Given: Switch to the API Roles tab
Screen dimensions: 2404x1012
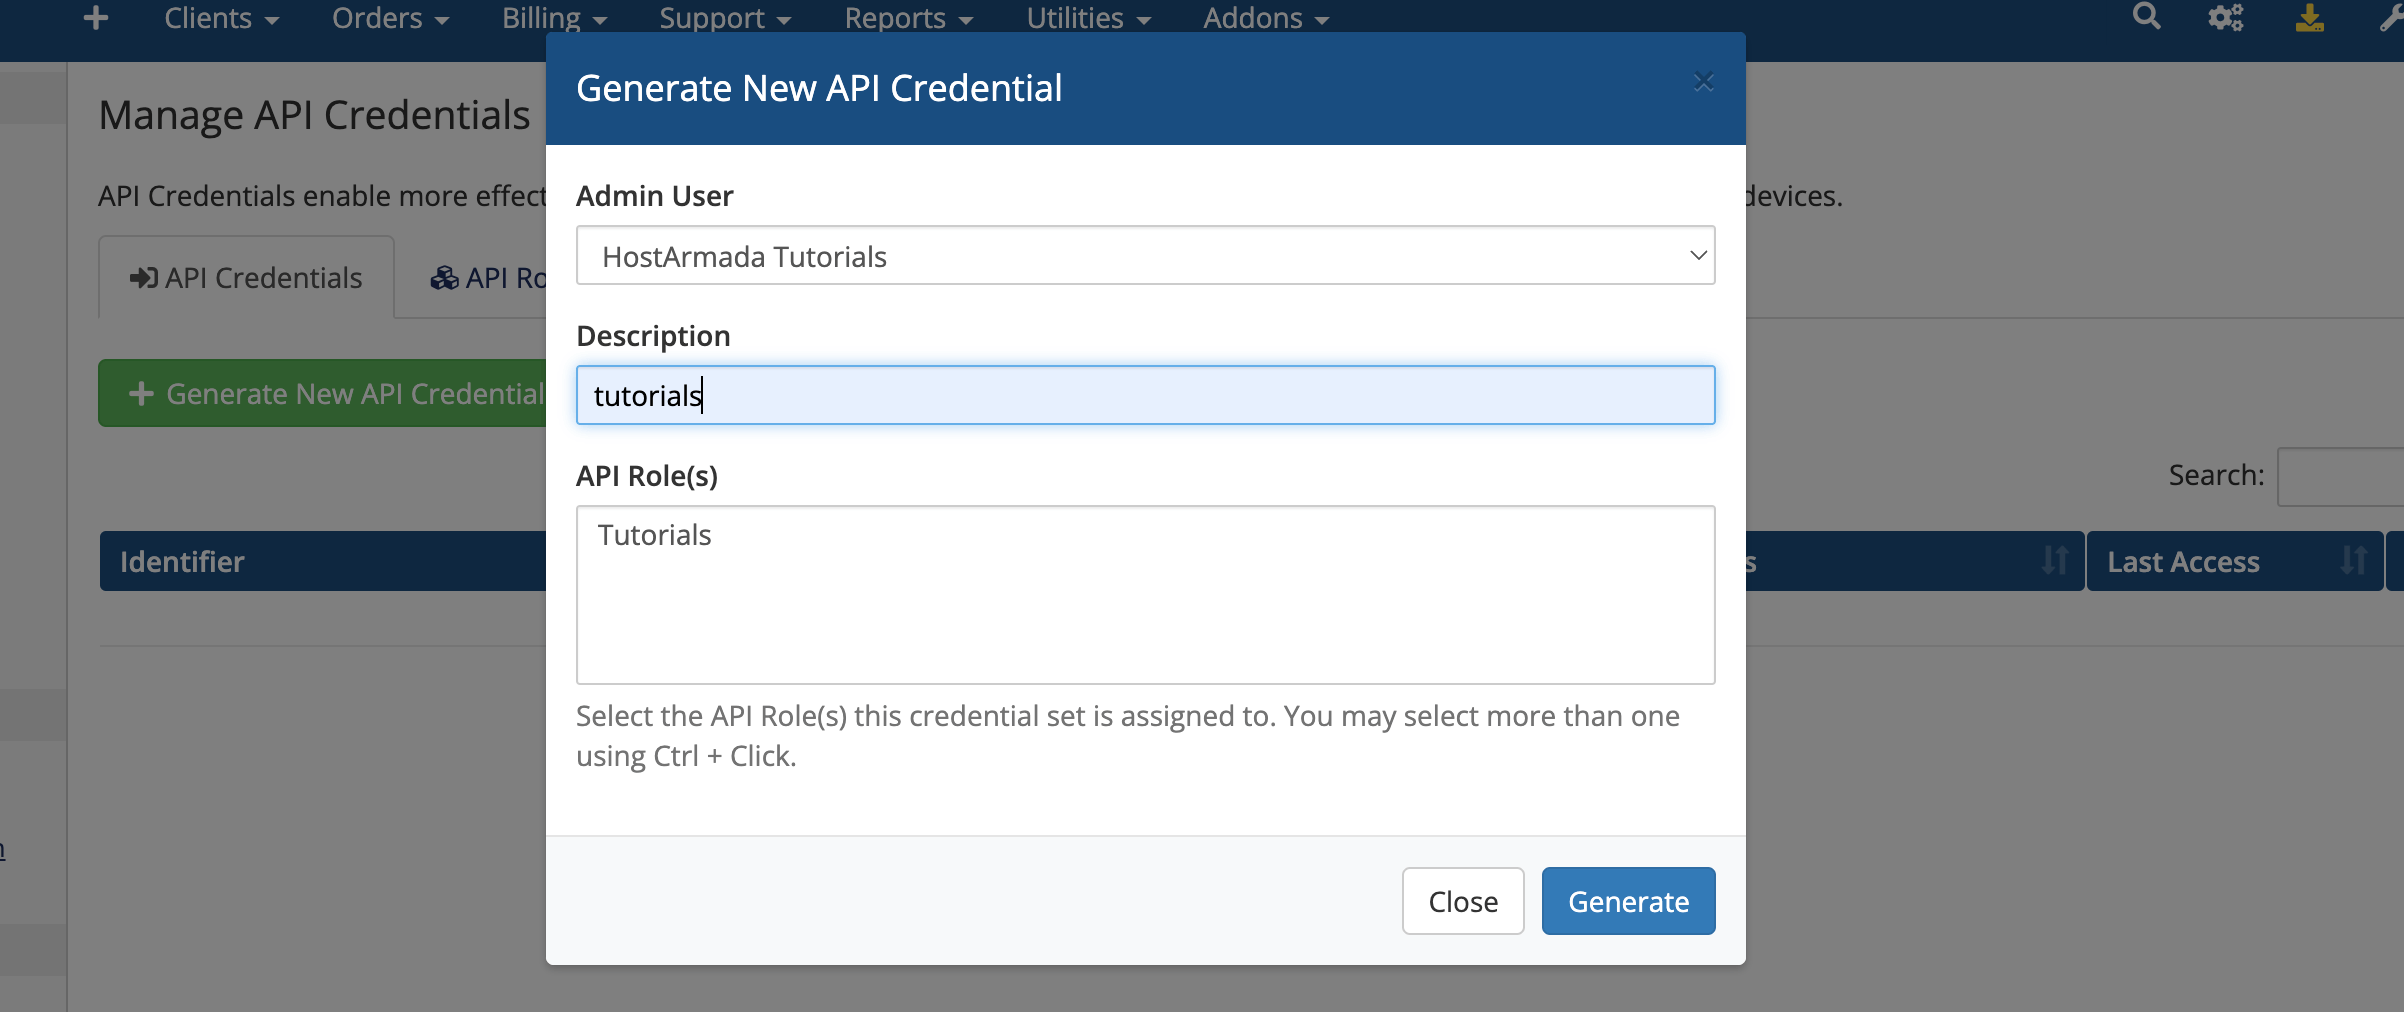Looking at the screenshot, I should pyautogui.click(x=488, y=278).
